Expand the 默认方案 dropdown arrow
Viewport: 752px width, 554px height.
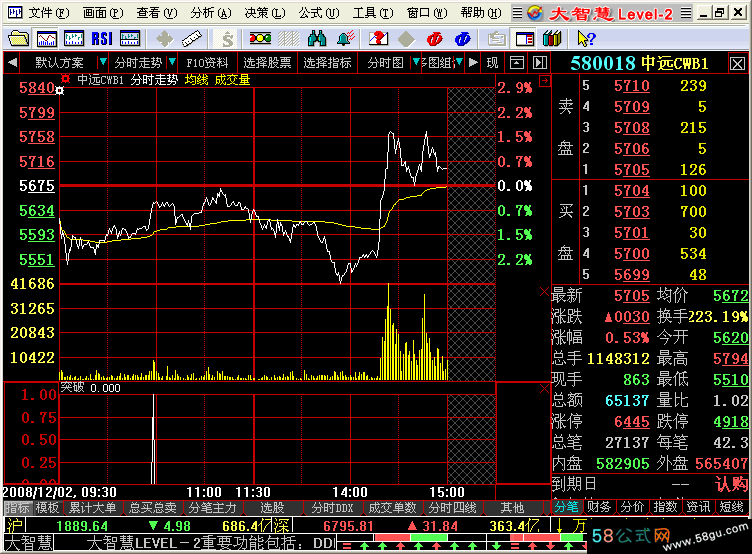[102, 62]
